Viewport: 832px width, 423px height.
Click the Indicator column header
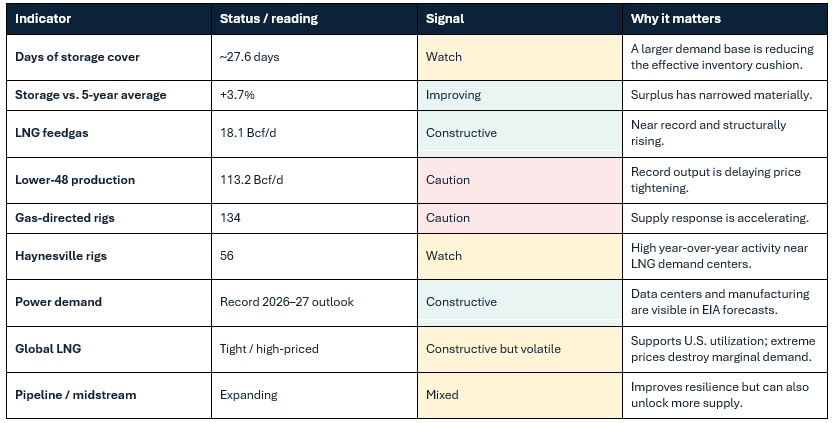coord(109,19)
